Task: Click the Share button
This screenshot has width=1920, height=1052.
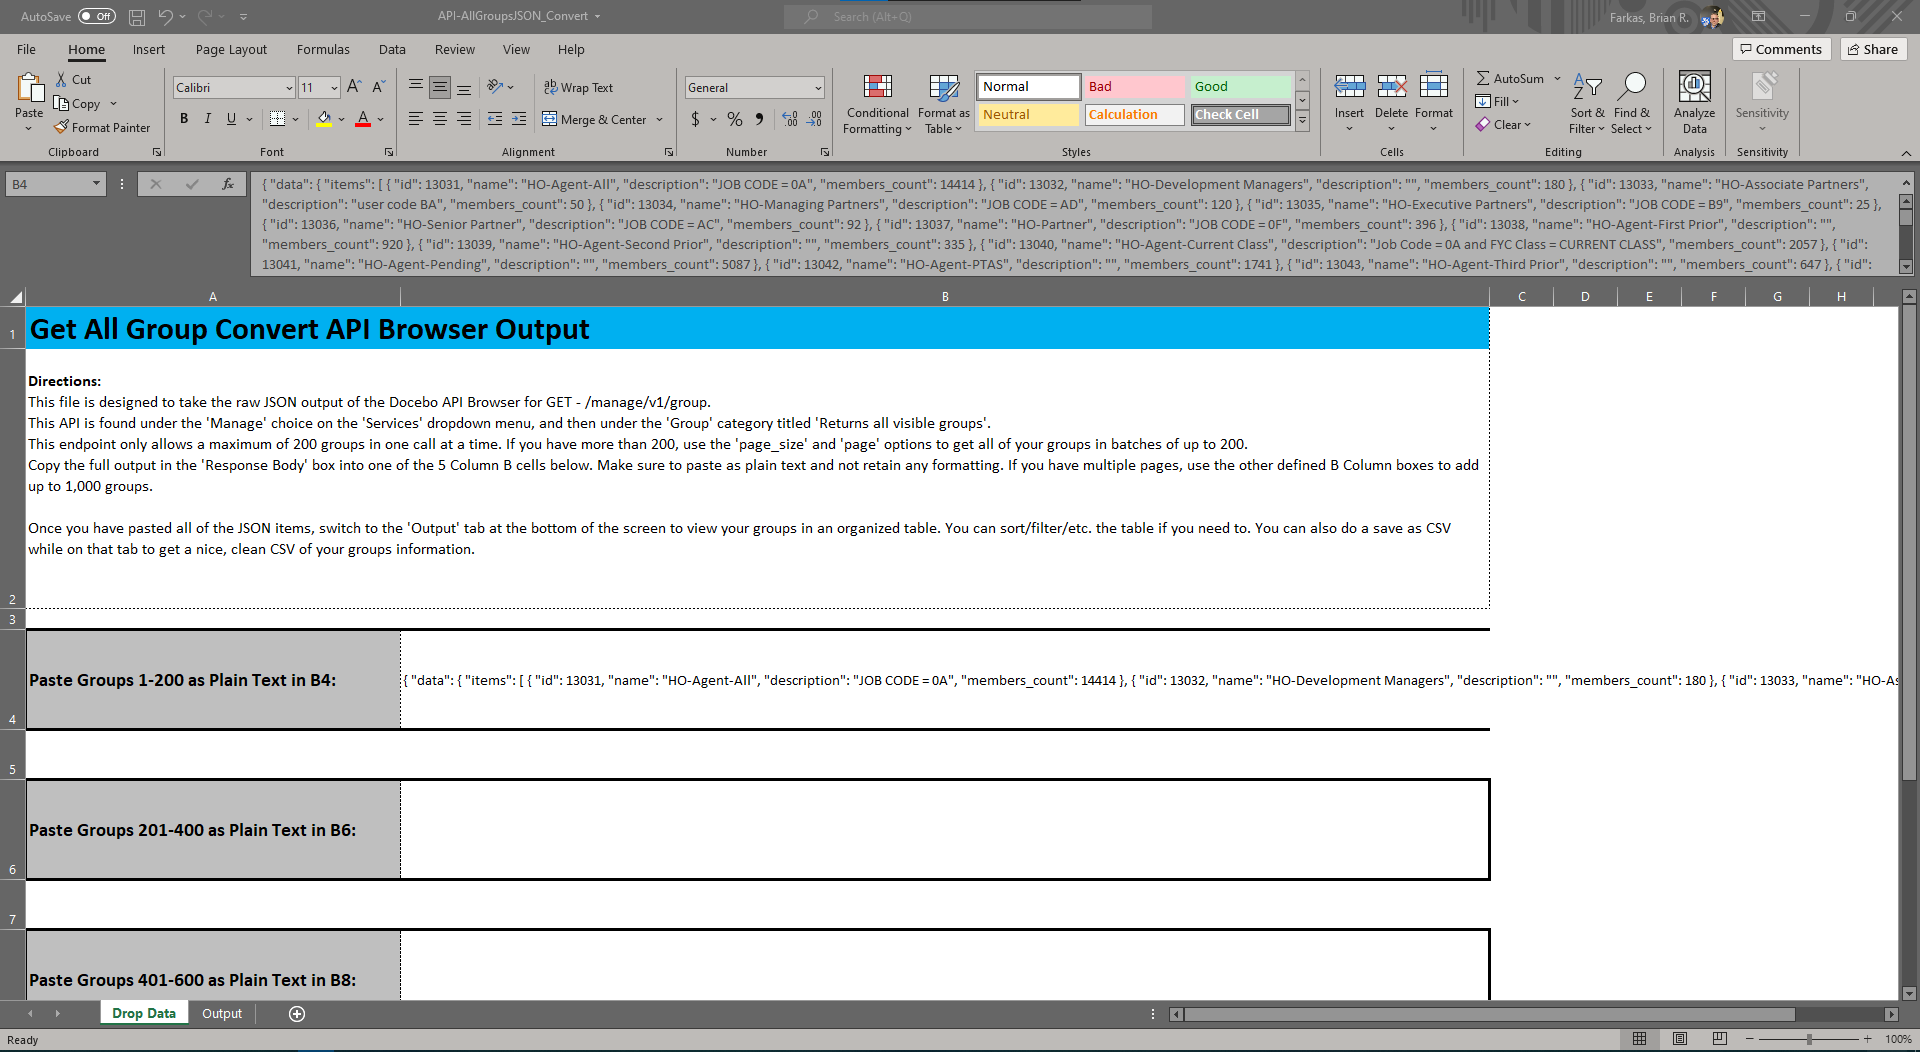Action: coord(1873,49)
